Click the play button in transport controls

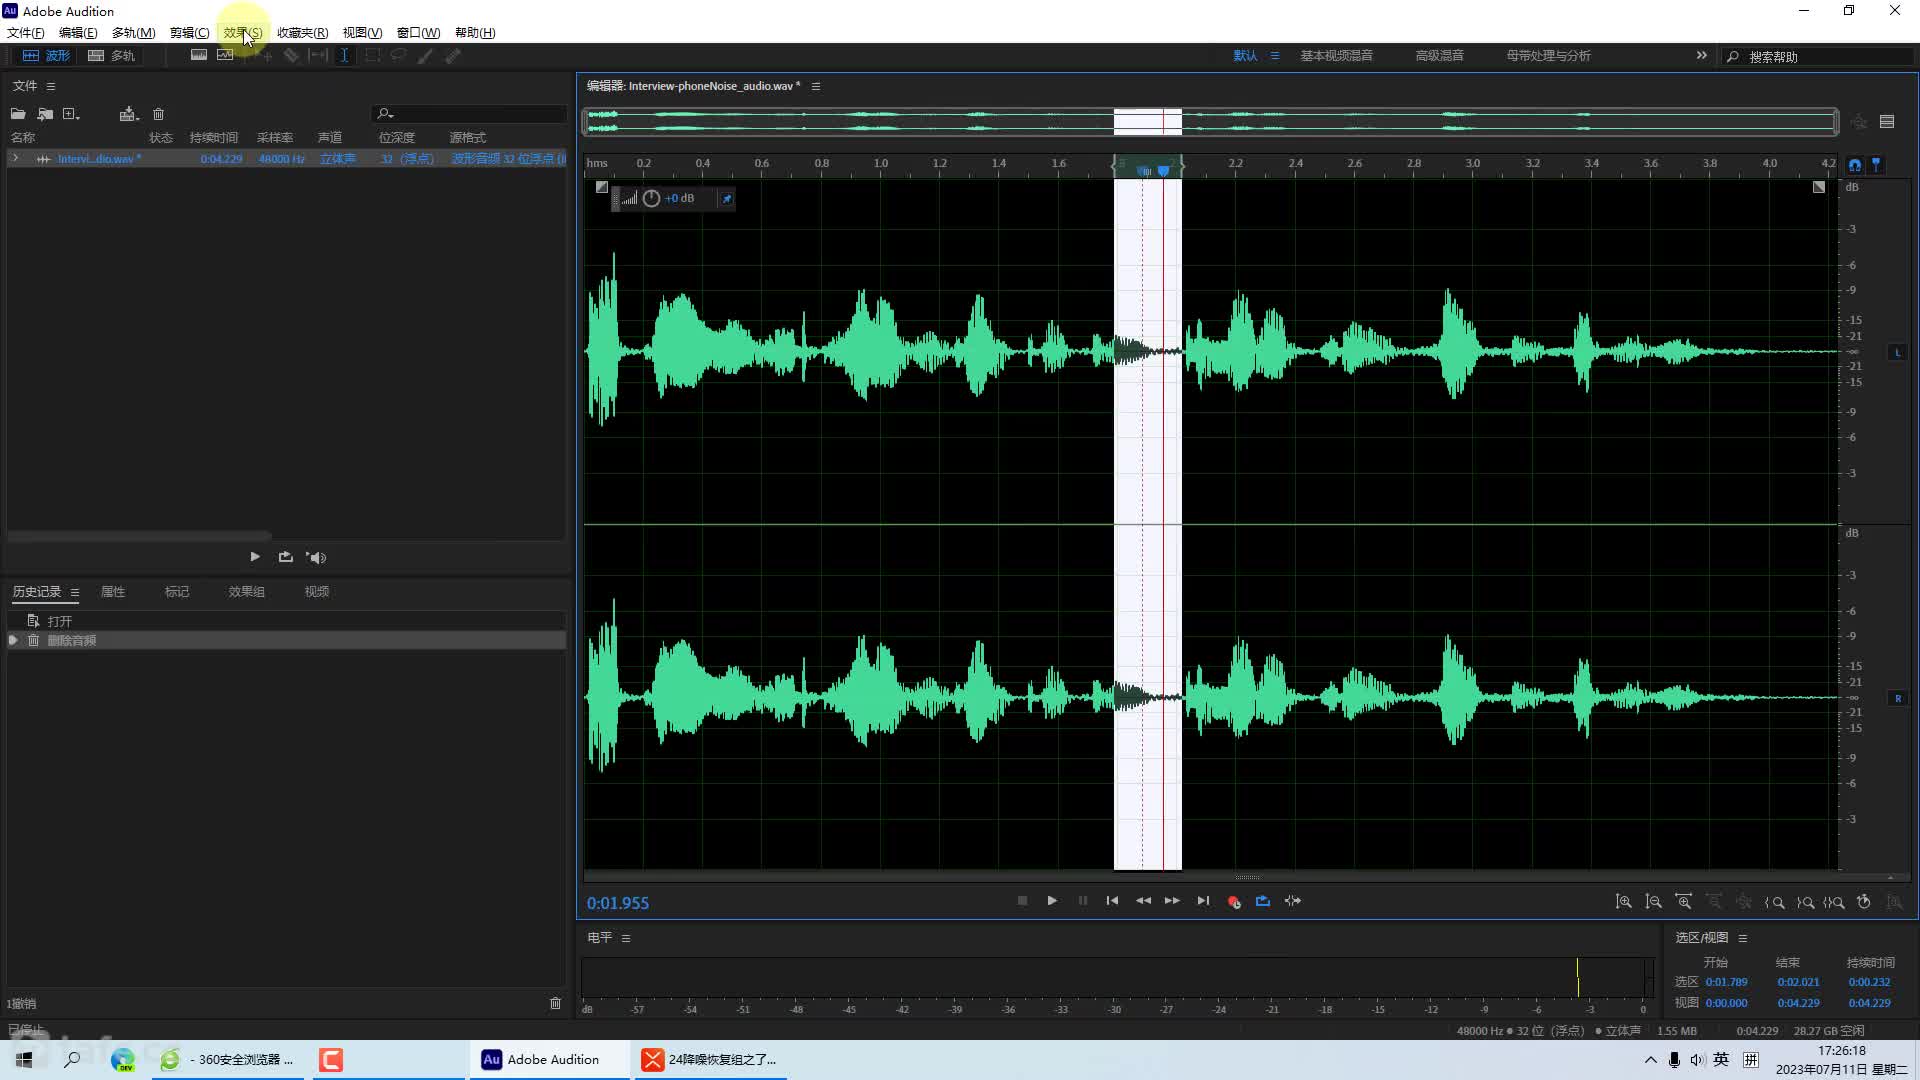[1052, 902]
